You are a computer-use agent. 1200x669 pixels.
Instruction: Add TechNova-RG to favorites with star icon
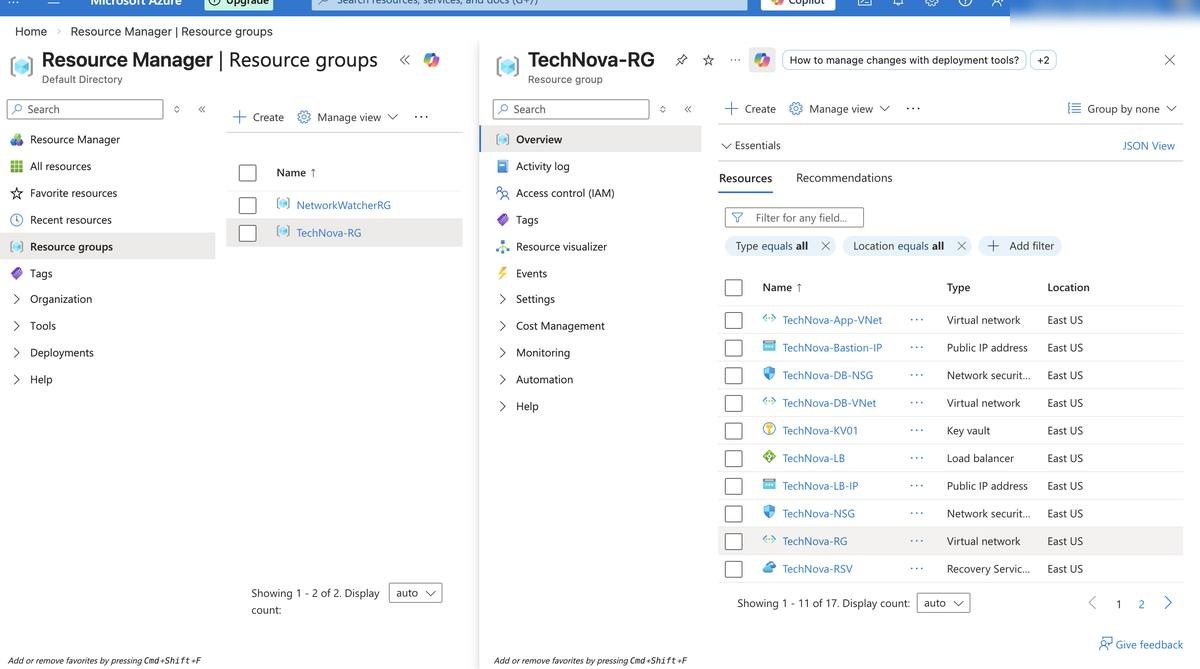pos(708,60)
